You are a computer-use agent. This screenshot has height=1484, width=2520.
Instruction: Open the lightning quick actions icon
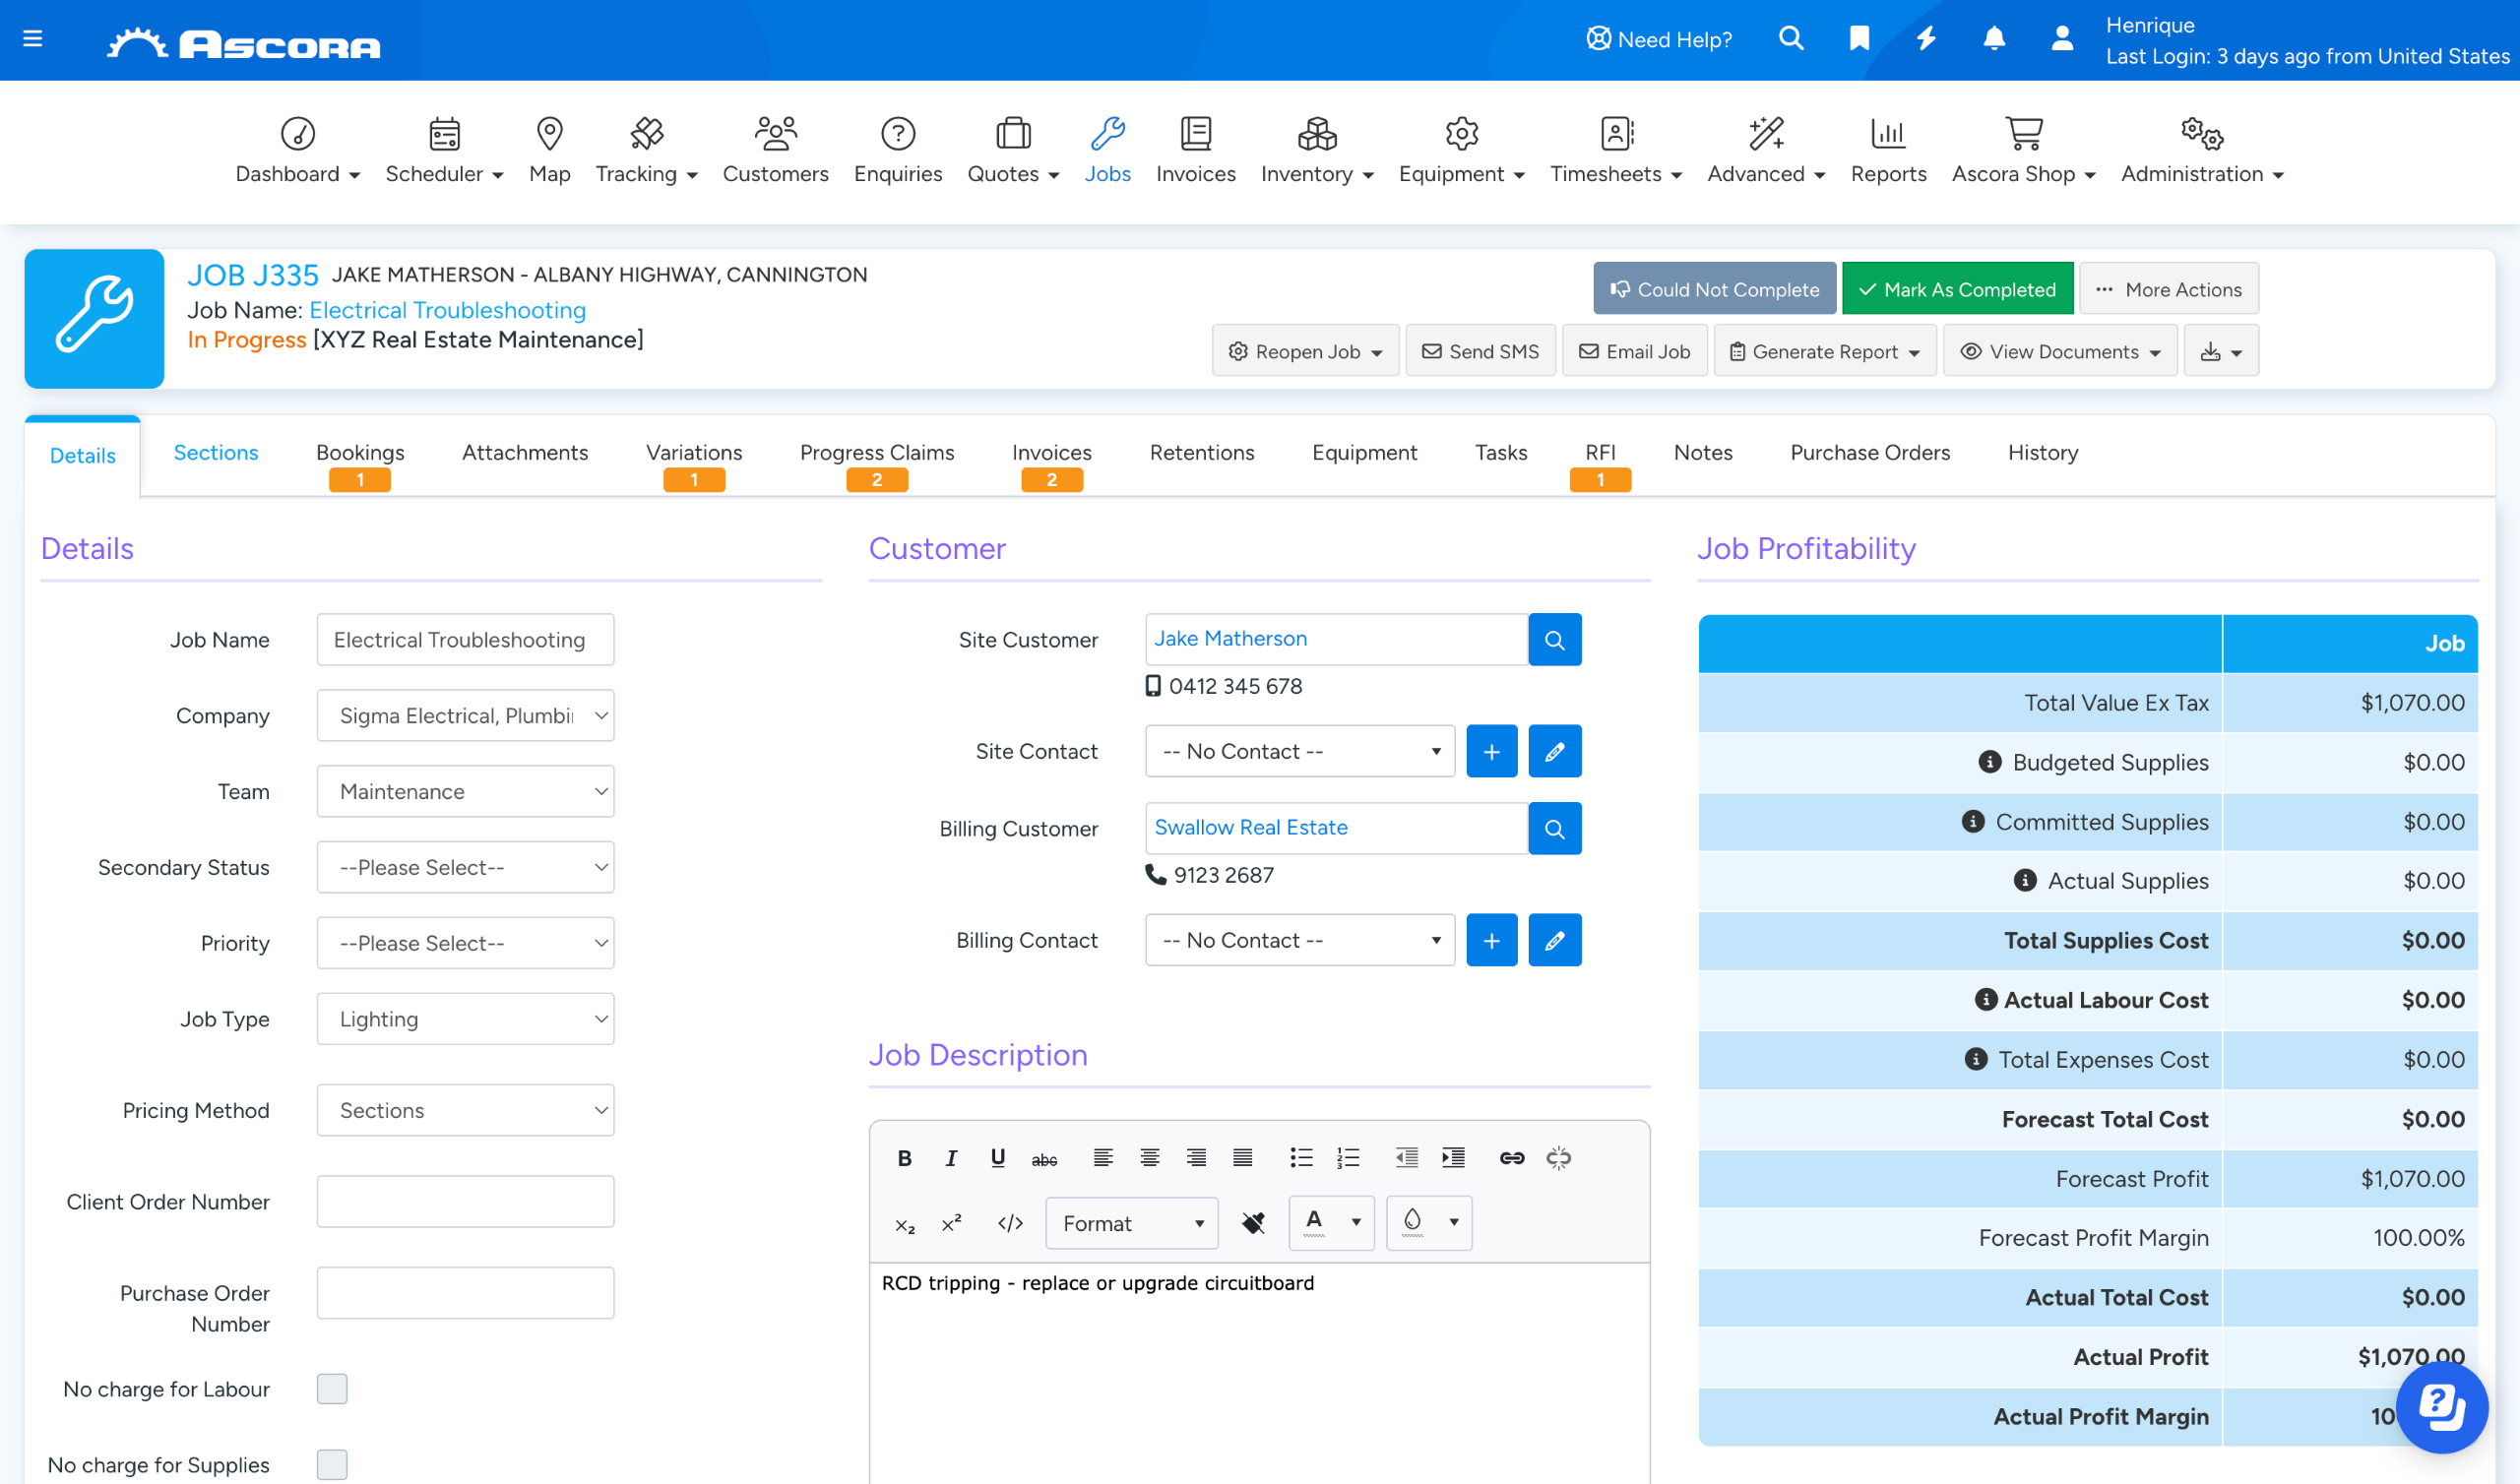tap(1926, 39)
